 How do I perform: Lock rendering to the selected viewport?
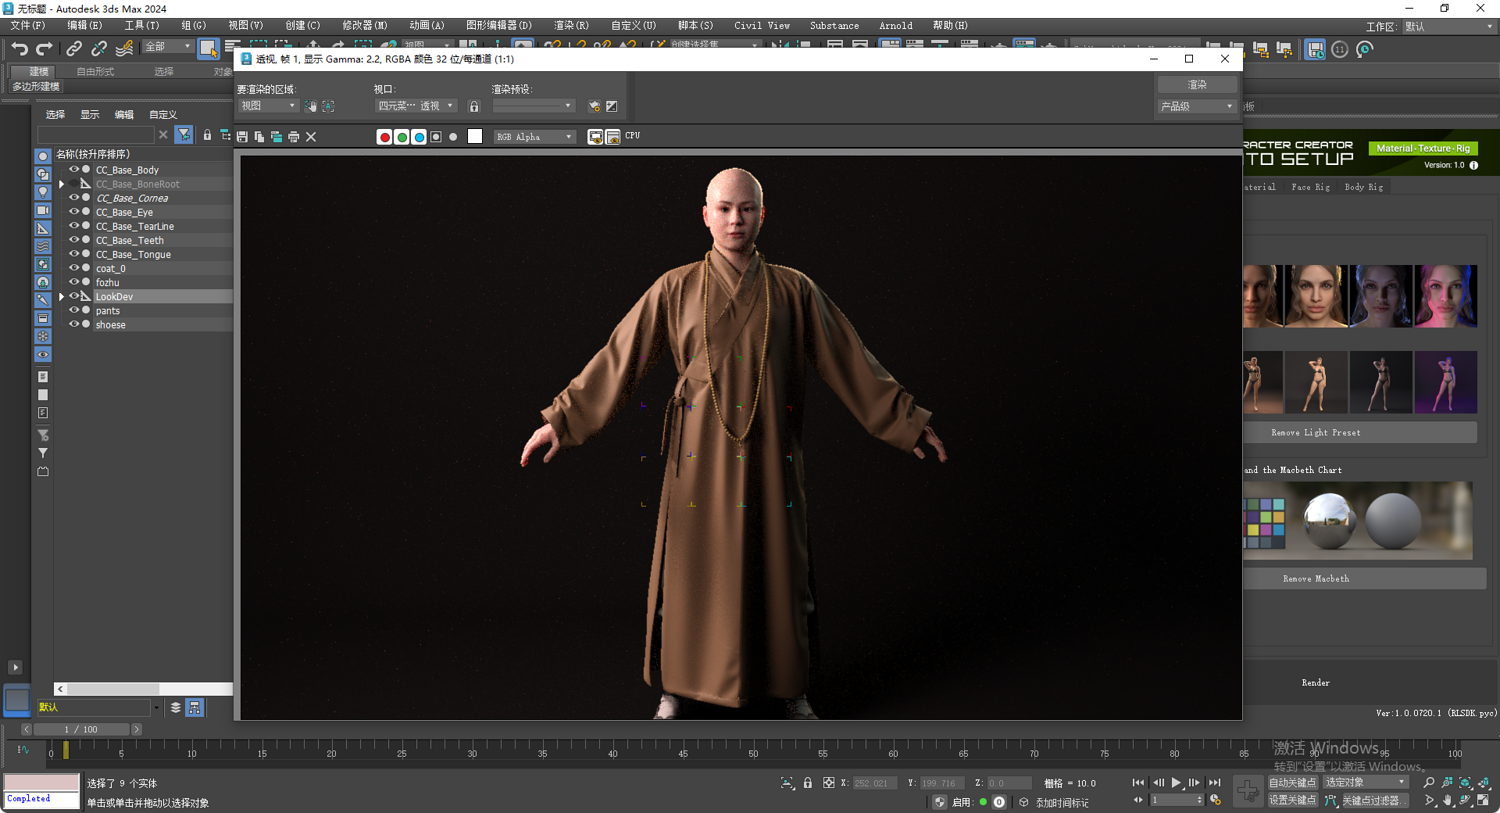click(x=474, y=106)
